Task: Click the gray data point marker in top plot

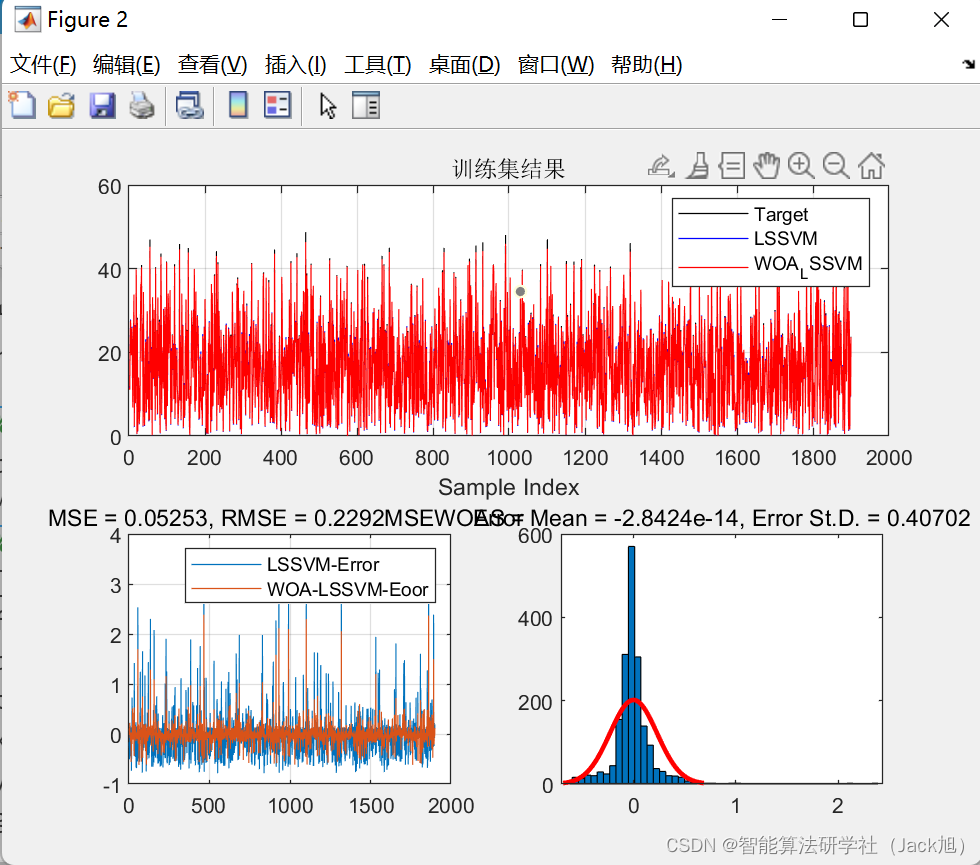Action: click(x=520, y=291)
